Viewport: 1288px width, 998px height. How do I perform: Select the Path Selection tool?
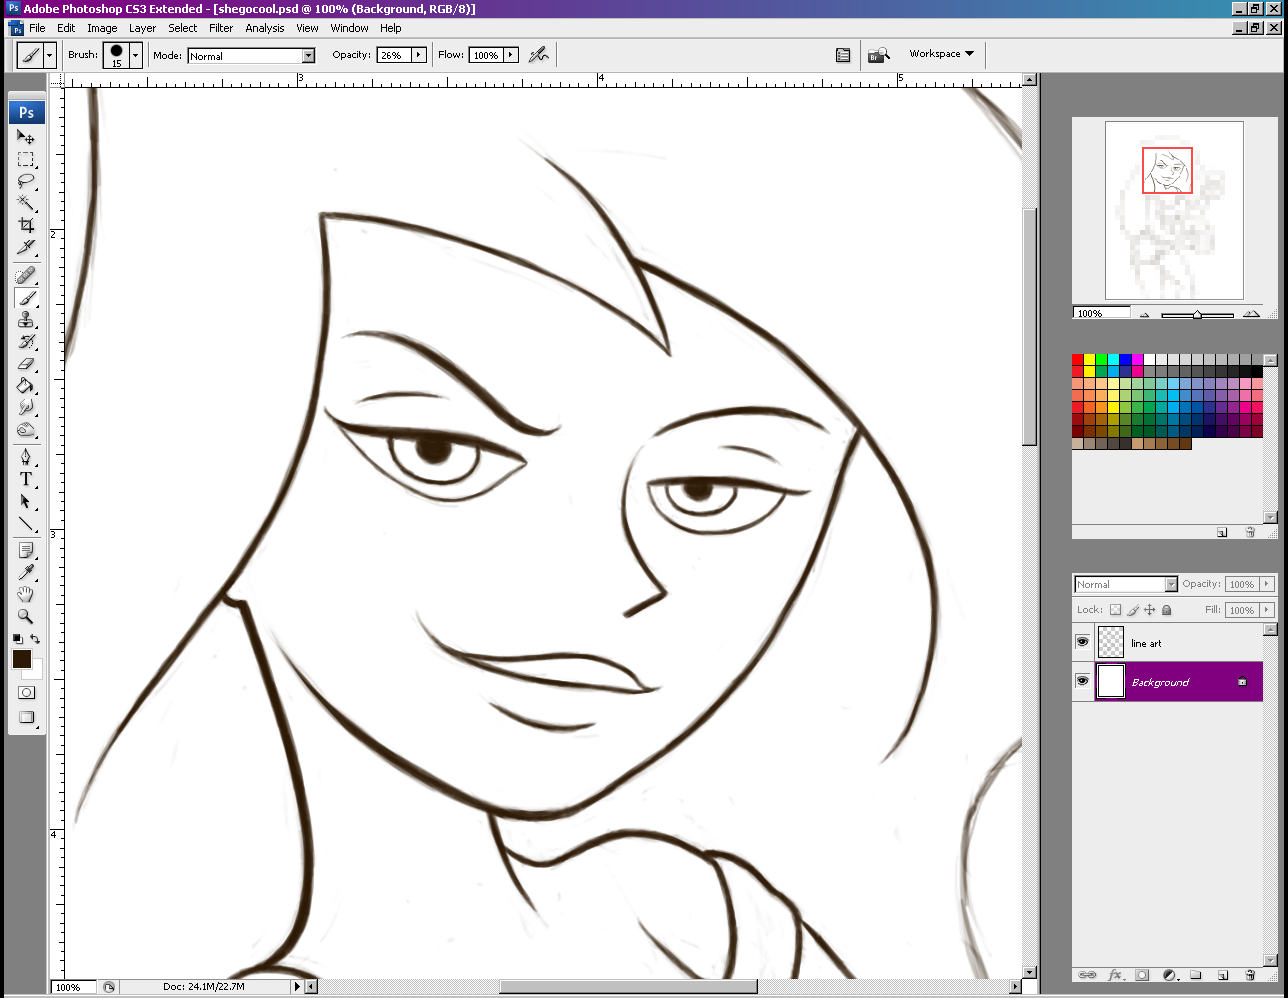coord(26,501)
